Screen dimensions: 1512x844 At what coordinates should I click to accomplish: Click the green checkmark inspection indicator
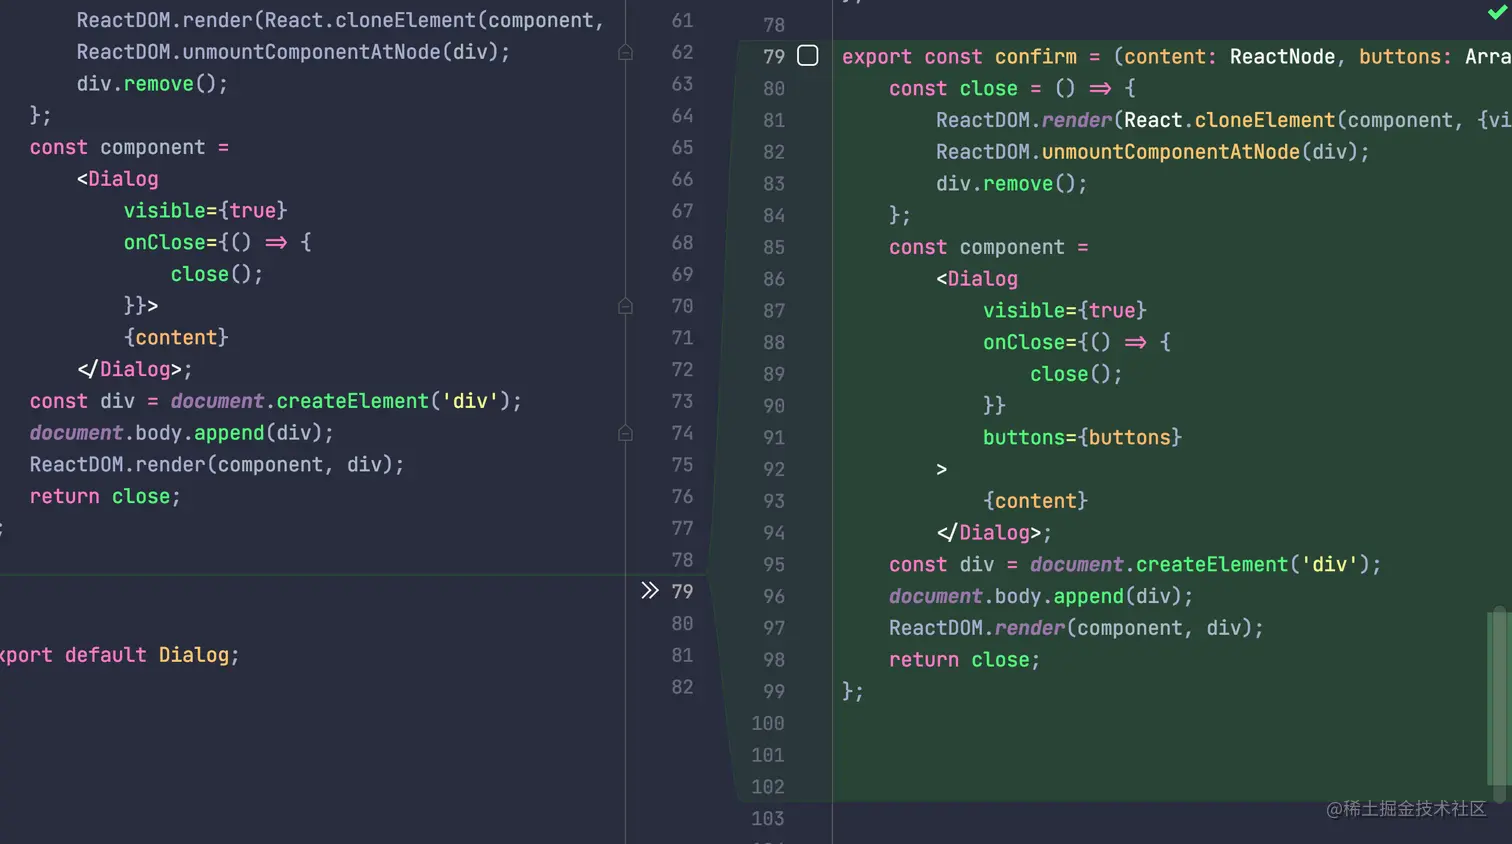pyautogui.click(x=1497, y=12)
